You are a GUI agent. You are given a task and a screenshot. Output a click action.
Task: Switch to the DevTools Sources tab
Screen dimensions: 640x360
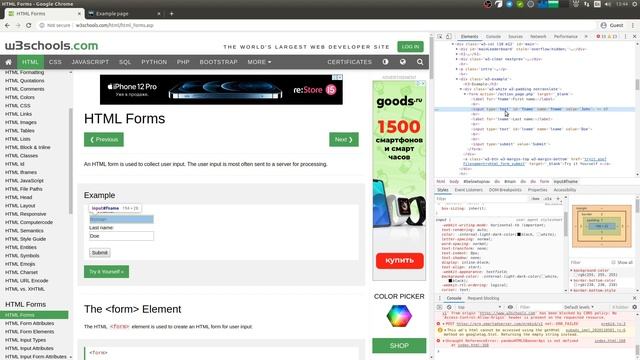(515, 36)
